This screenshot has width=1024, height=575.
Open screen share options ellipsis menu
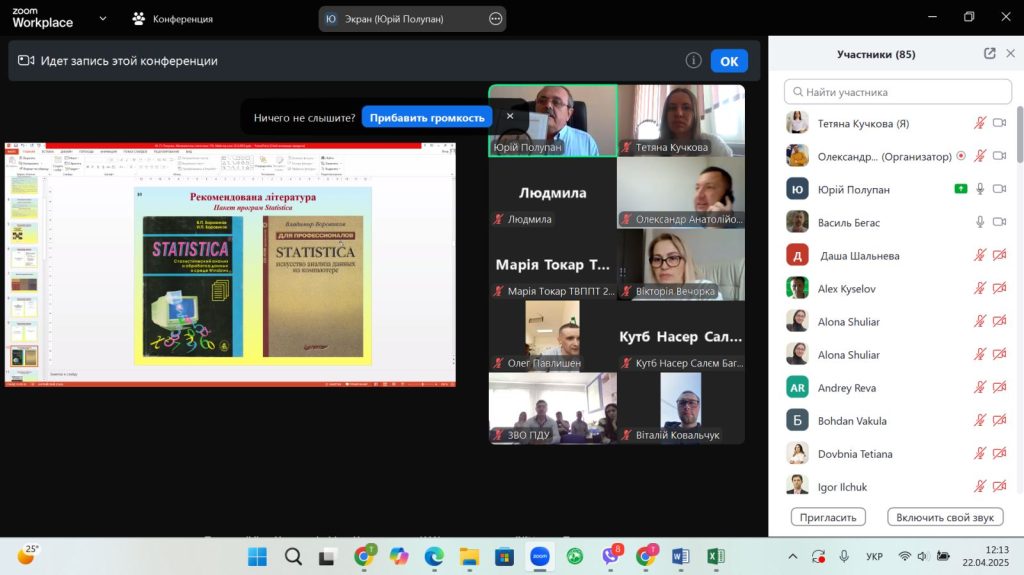point(496,19)
